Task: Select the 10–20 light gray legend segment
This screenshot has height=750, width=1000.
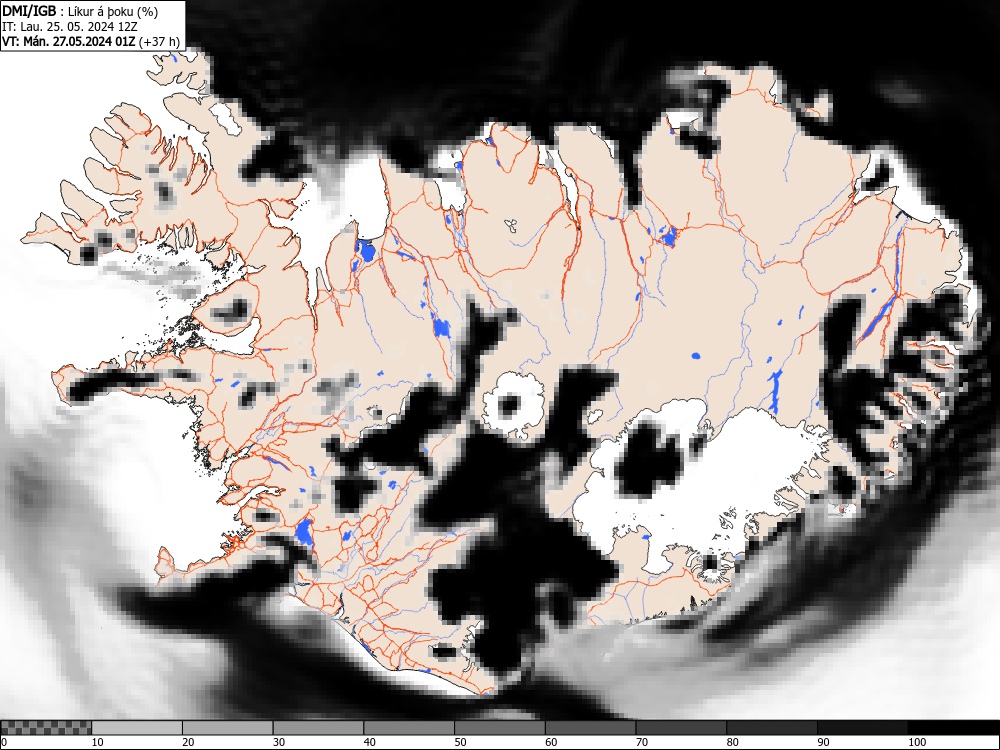Action: click(137, 728)
